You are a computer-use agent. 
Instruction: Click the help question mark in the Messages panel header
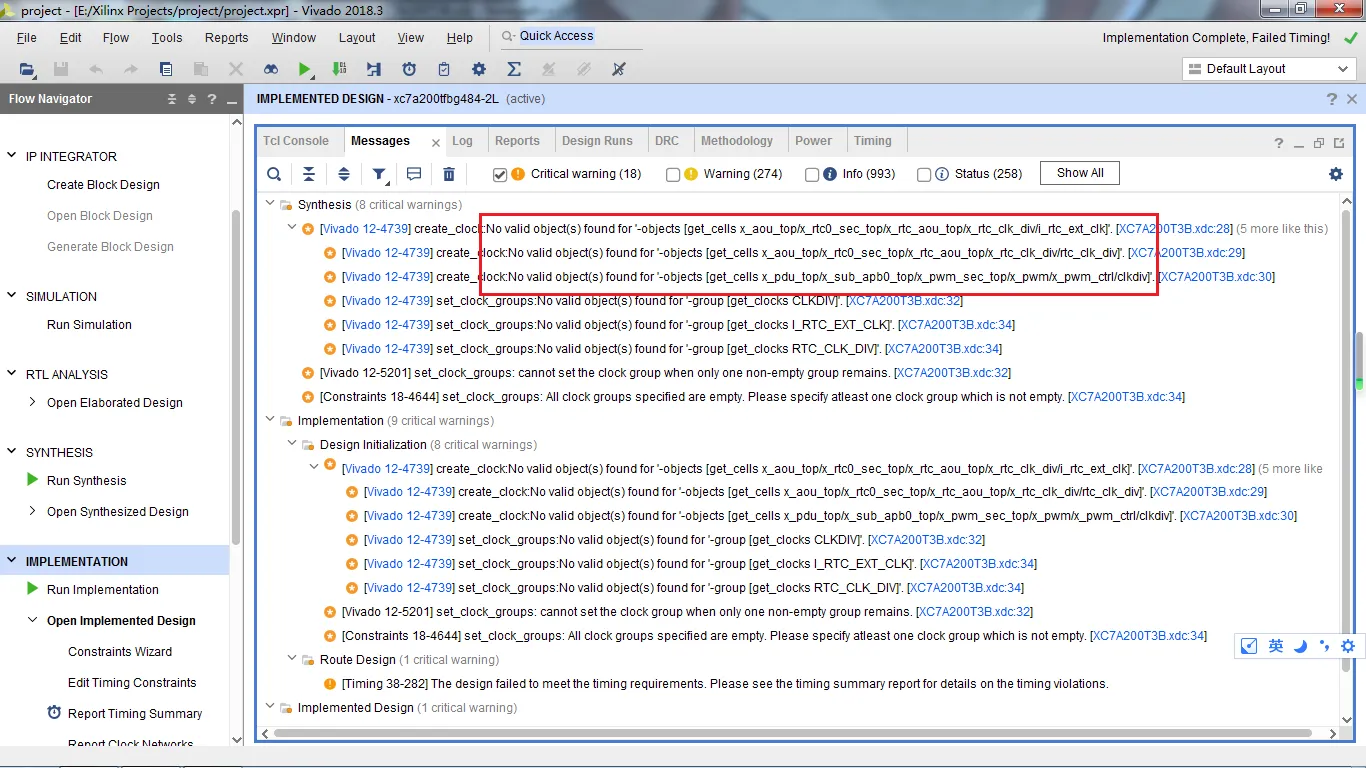(x=1279, y=143)
